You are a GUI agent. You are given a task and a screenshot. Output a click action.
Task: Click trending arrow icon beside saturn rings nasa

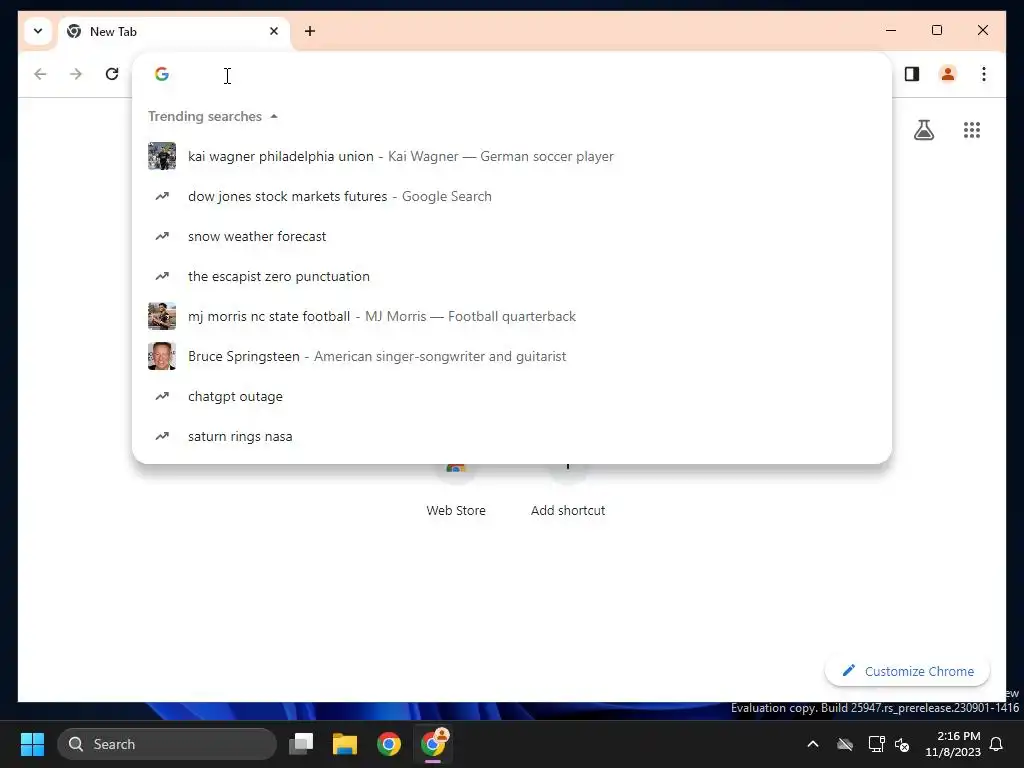(x=162, y=436)
